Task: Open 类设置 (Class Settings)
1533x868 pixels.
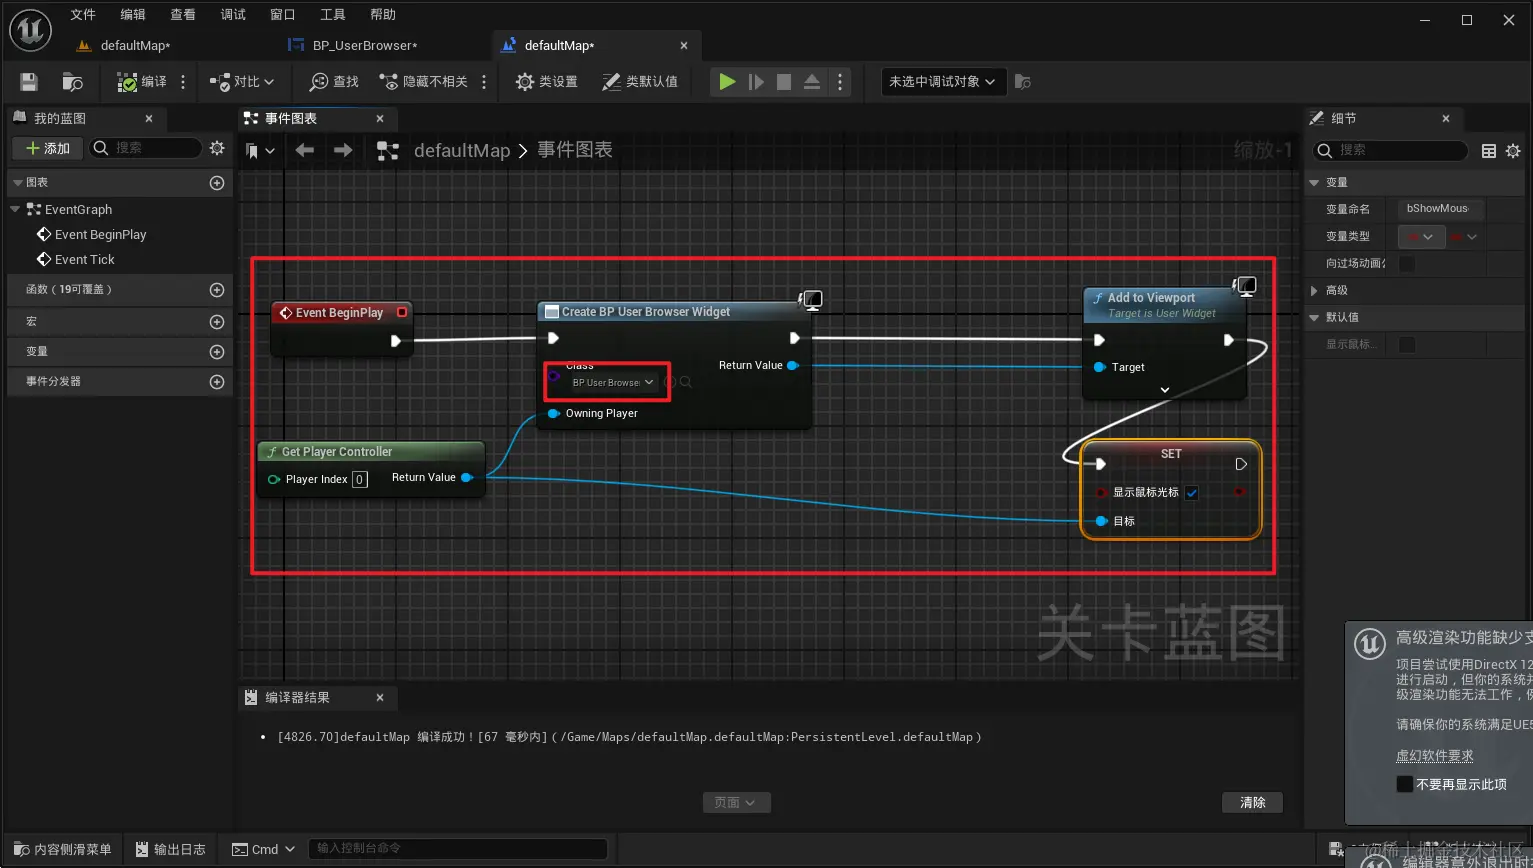Action: pos(546,81)
